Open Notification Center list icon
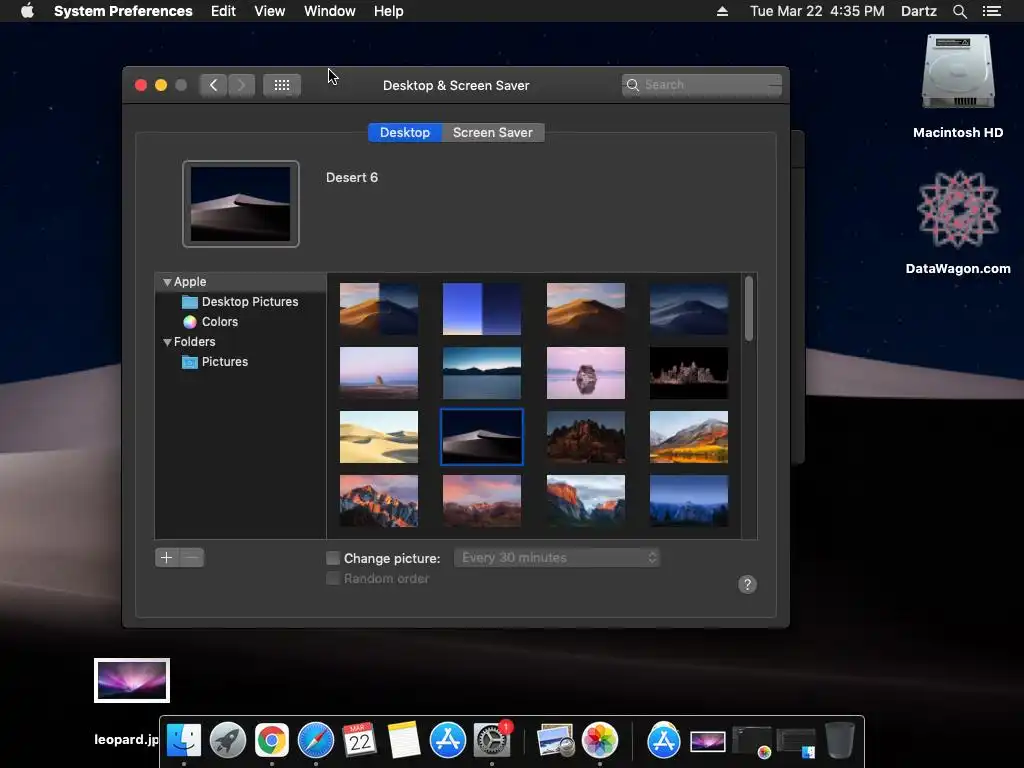1024x768 pixels. [x=991, y=11]
